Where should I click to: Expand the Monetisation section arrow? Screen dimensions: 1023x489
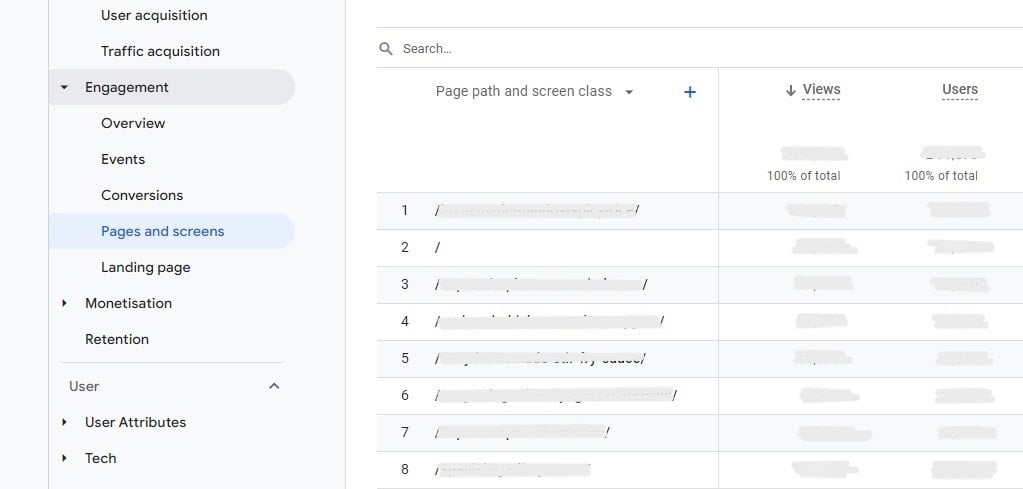[65, 304]
